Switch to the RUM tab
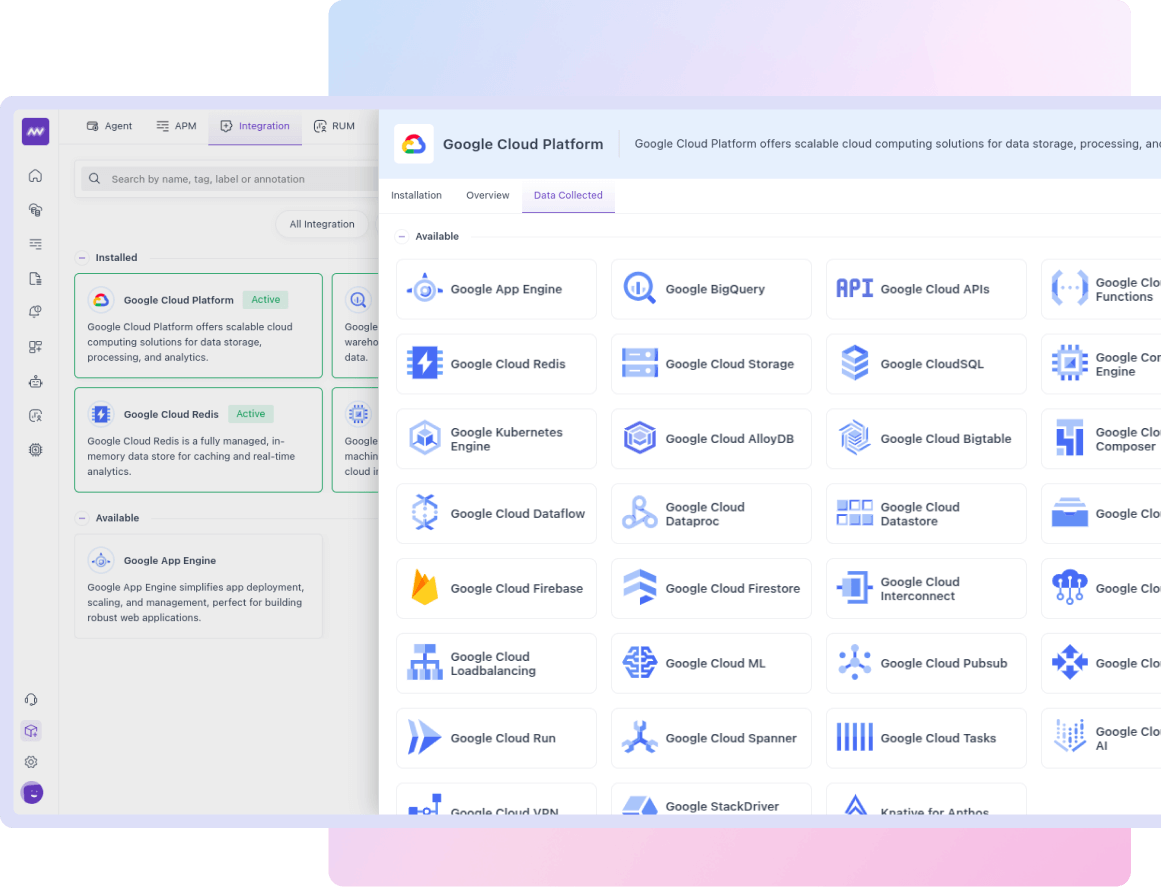Image resolution: width=1161 pixels, height=887 pixels. tap(334, 126)
